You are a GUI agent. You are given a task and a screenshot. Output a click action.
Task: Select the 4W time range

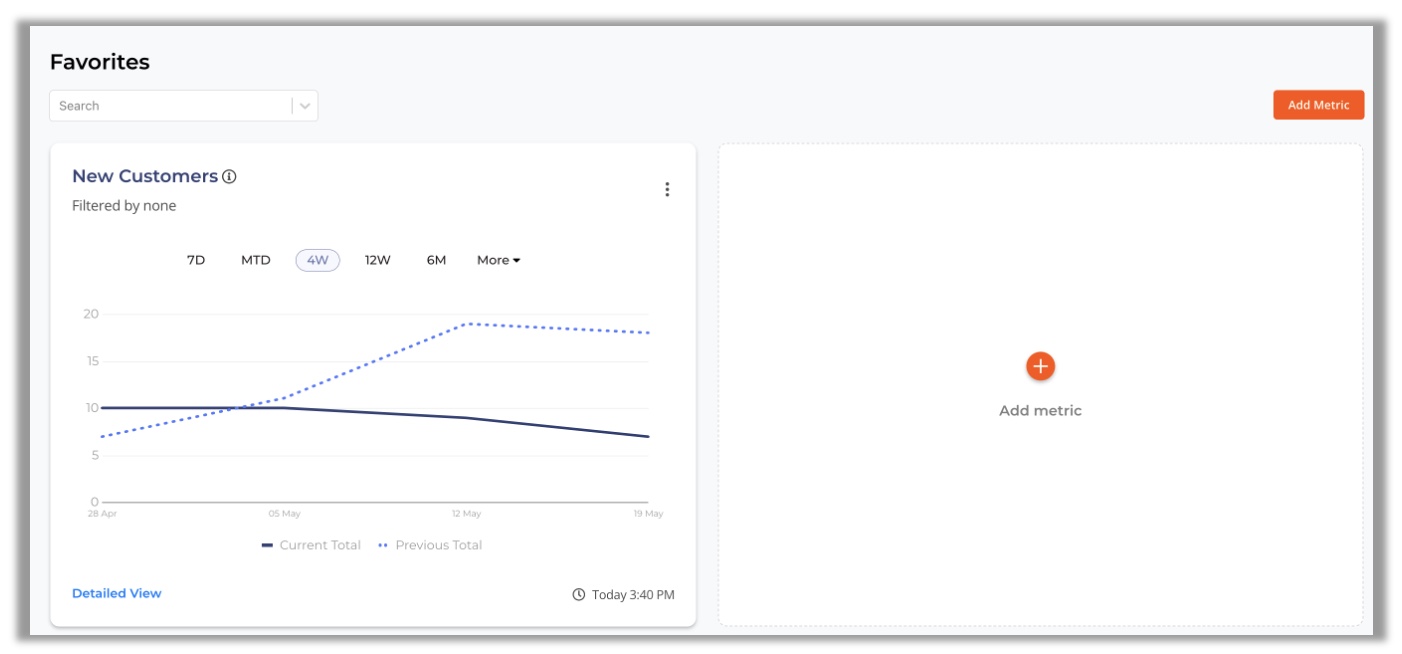[x=318, y=260]
